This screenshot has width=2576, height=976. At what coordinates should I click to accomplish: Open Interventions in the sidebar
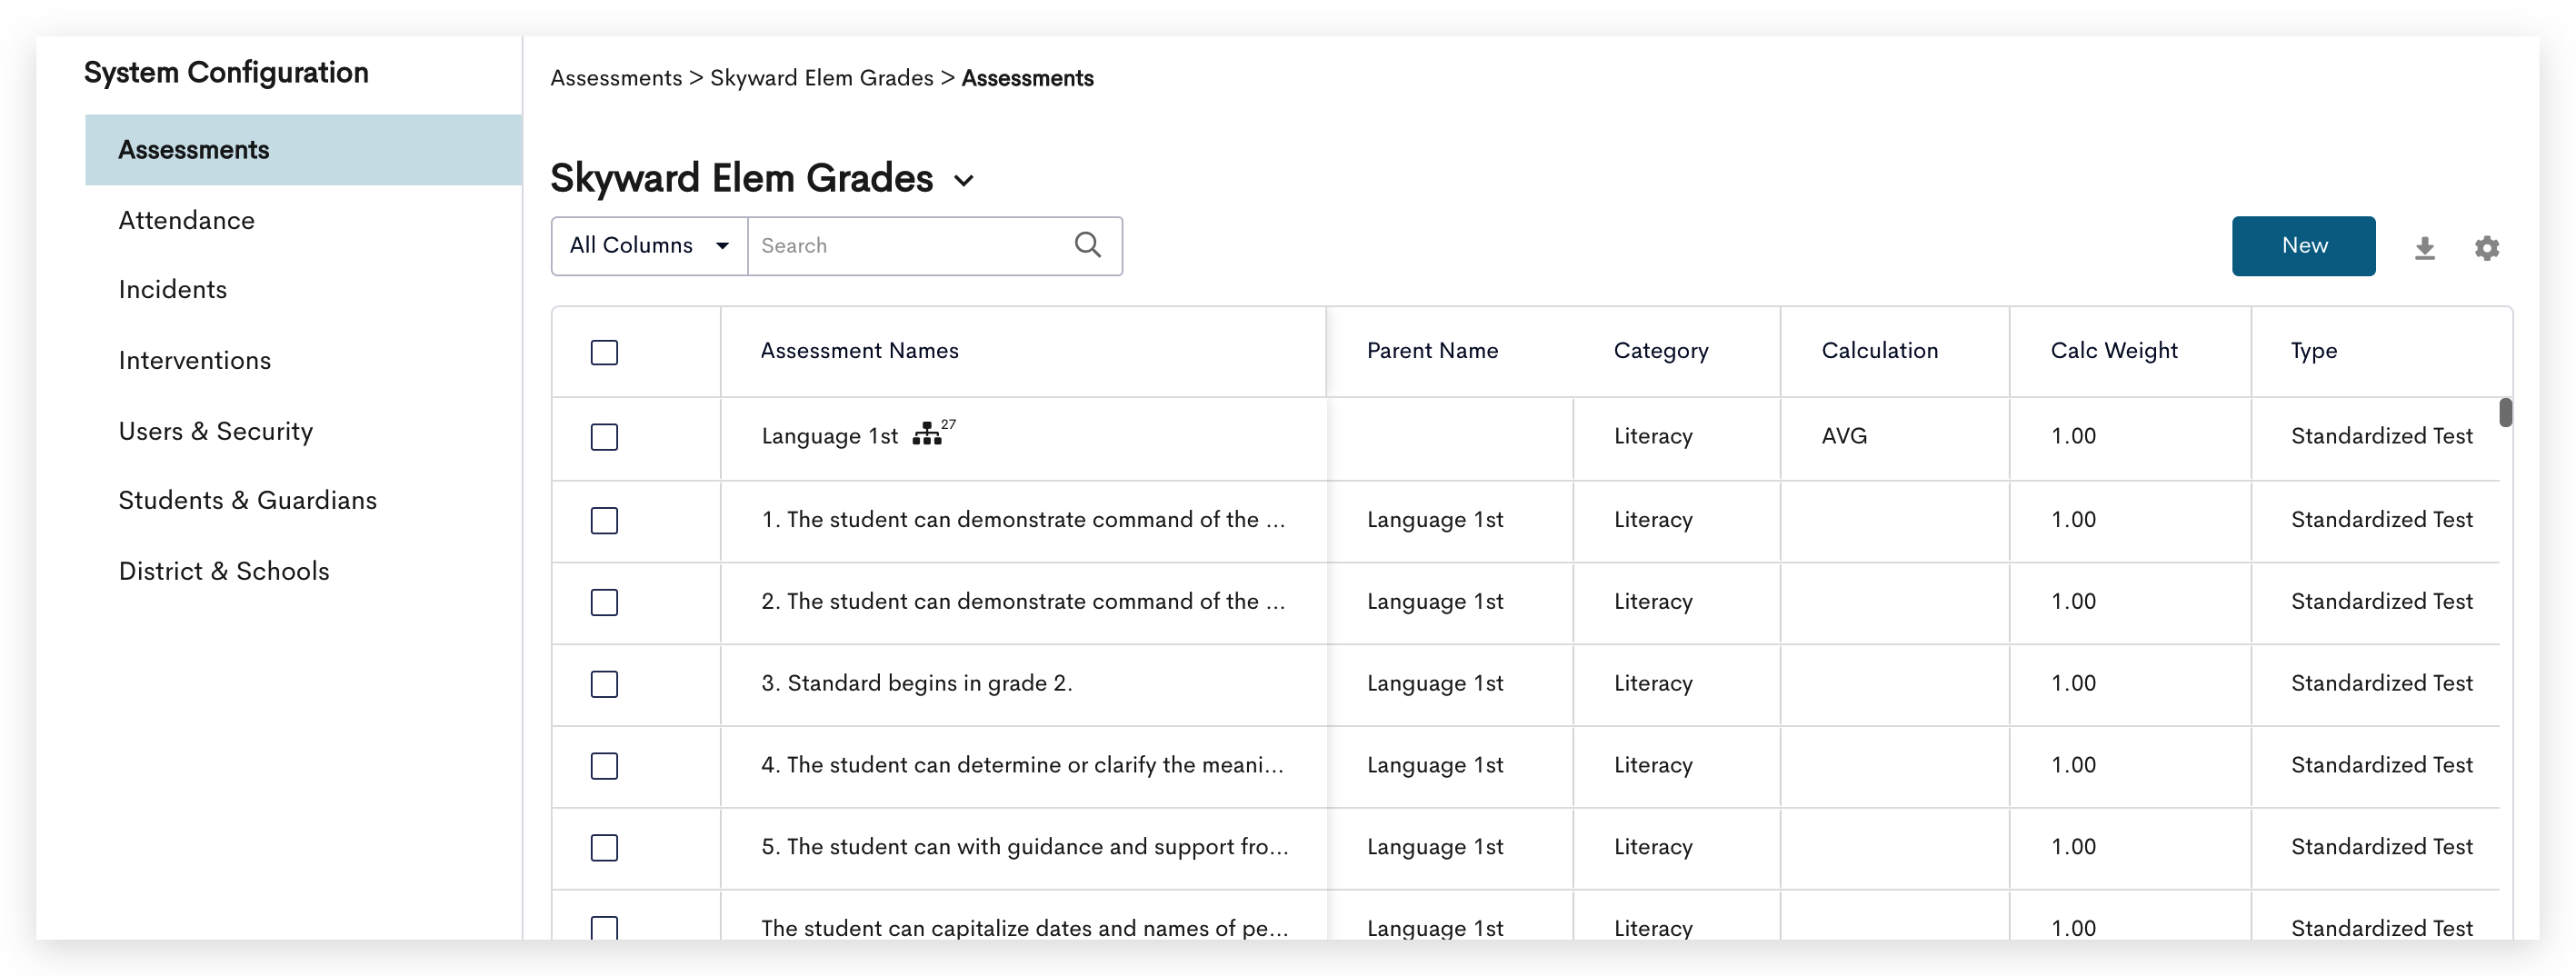click(194, 360)
